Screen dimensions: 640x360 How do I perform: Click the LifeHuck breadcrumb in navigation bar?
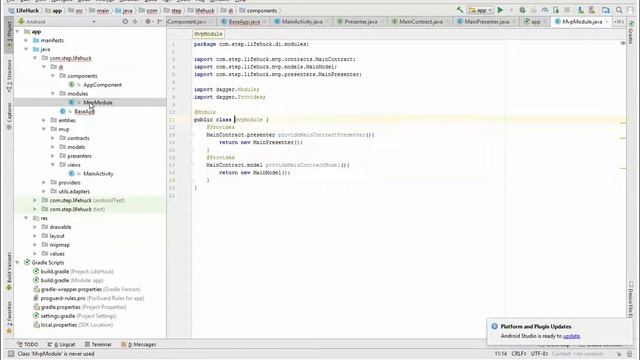[x=24, y=11]
